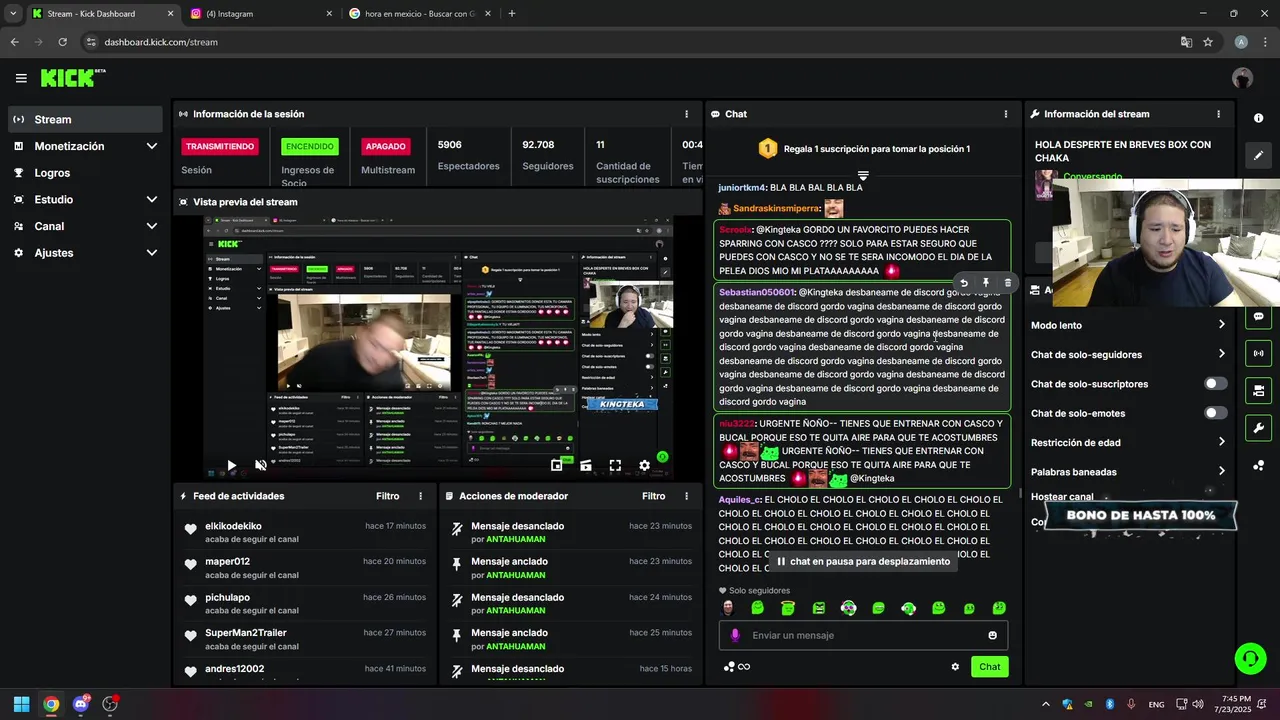Click in the Enviar un mensaje field
Image resolution: width=1280 pixels, height=720 pixels.
tap(863, 635)
